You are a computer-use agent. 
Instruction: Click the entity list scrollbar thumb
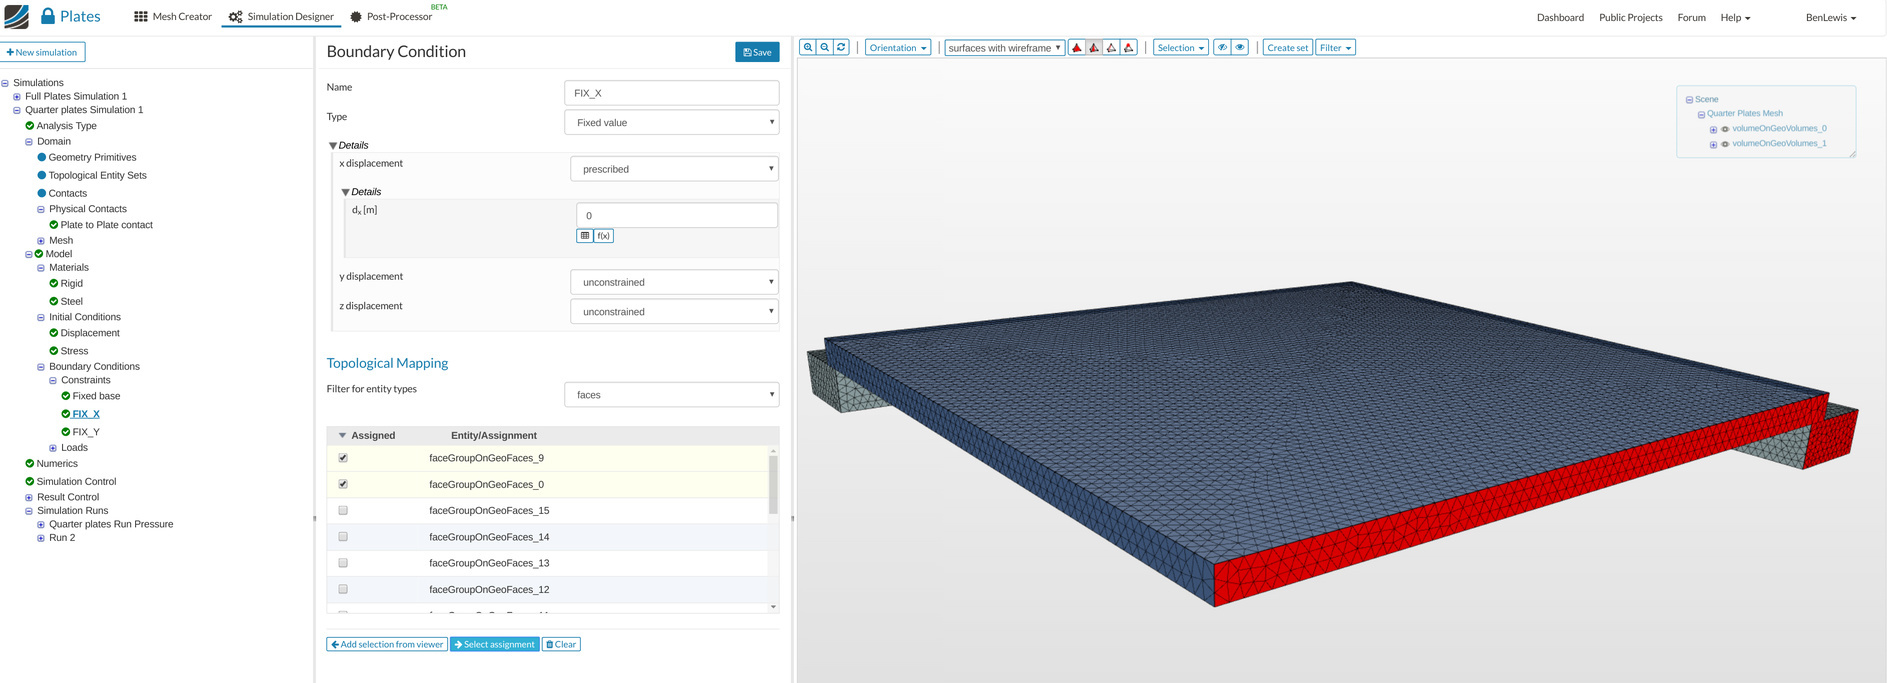tap(773, 485)
